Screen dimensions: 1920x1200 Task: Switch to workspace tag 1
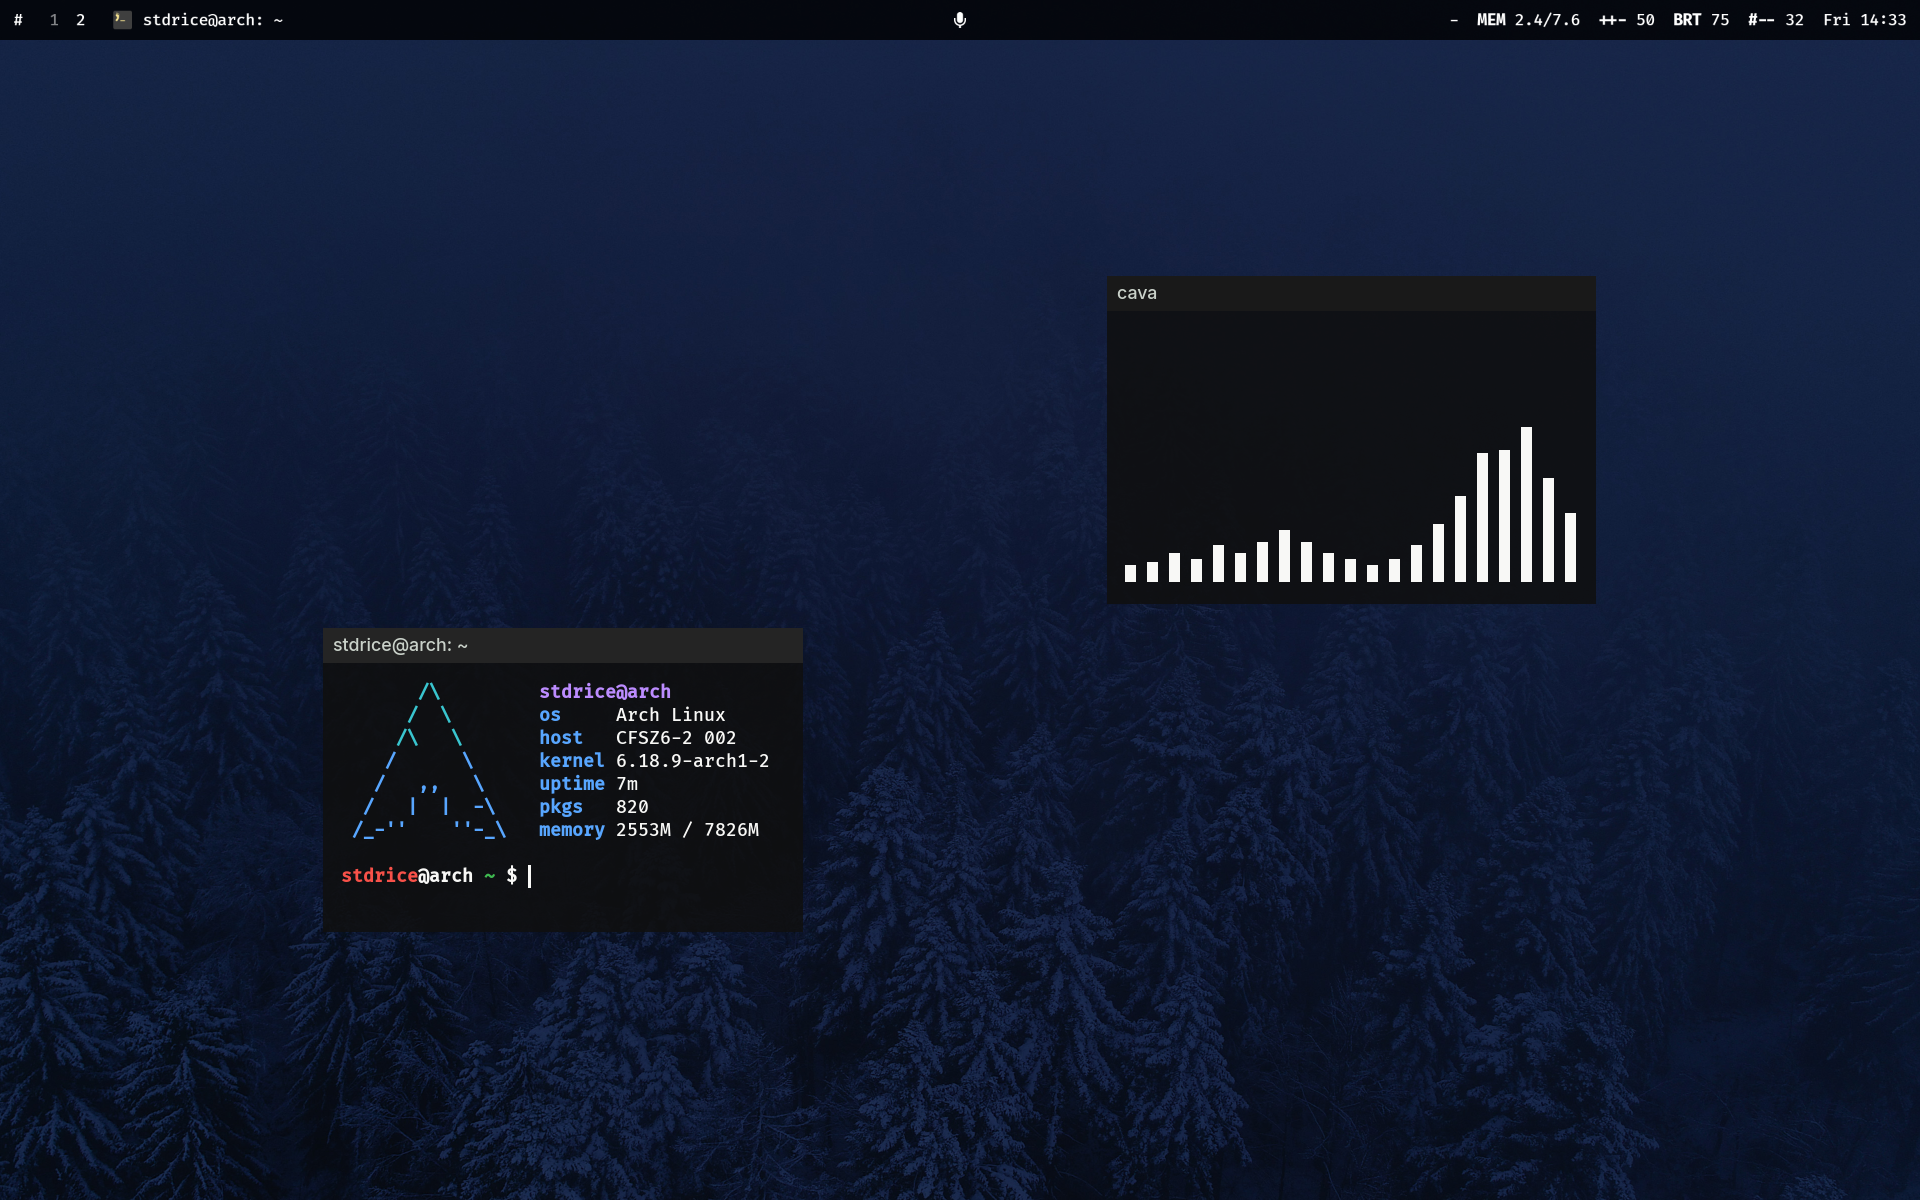54,20
